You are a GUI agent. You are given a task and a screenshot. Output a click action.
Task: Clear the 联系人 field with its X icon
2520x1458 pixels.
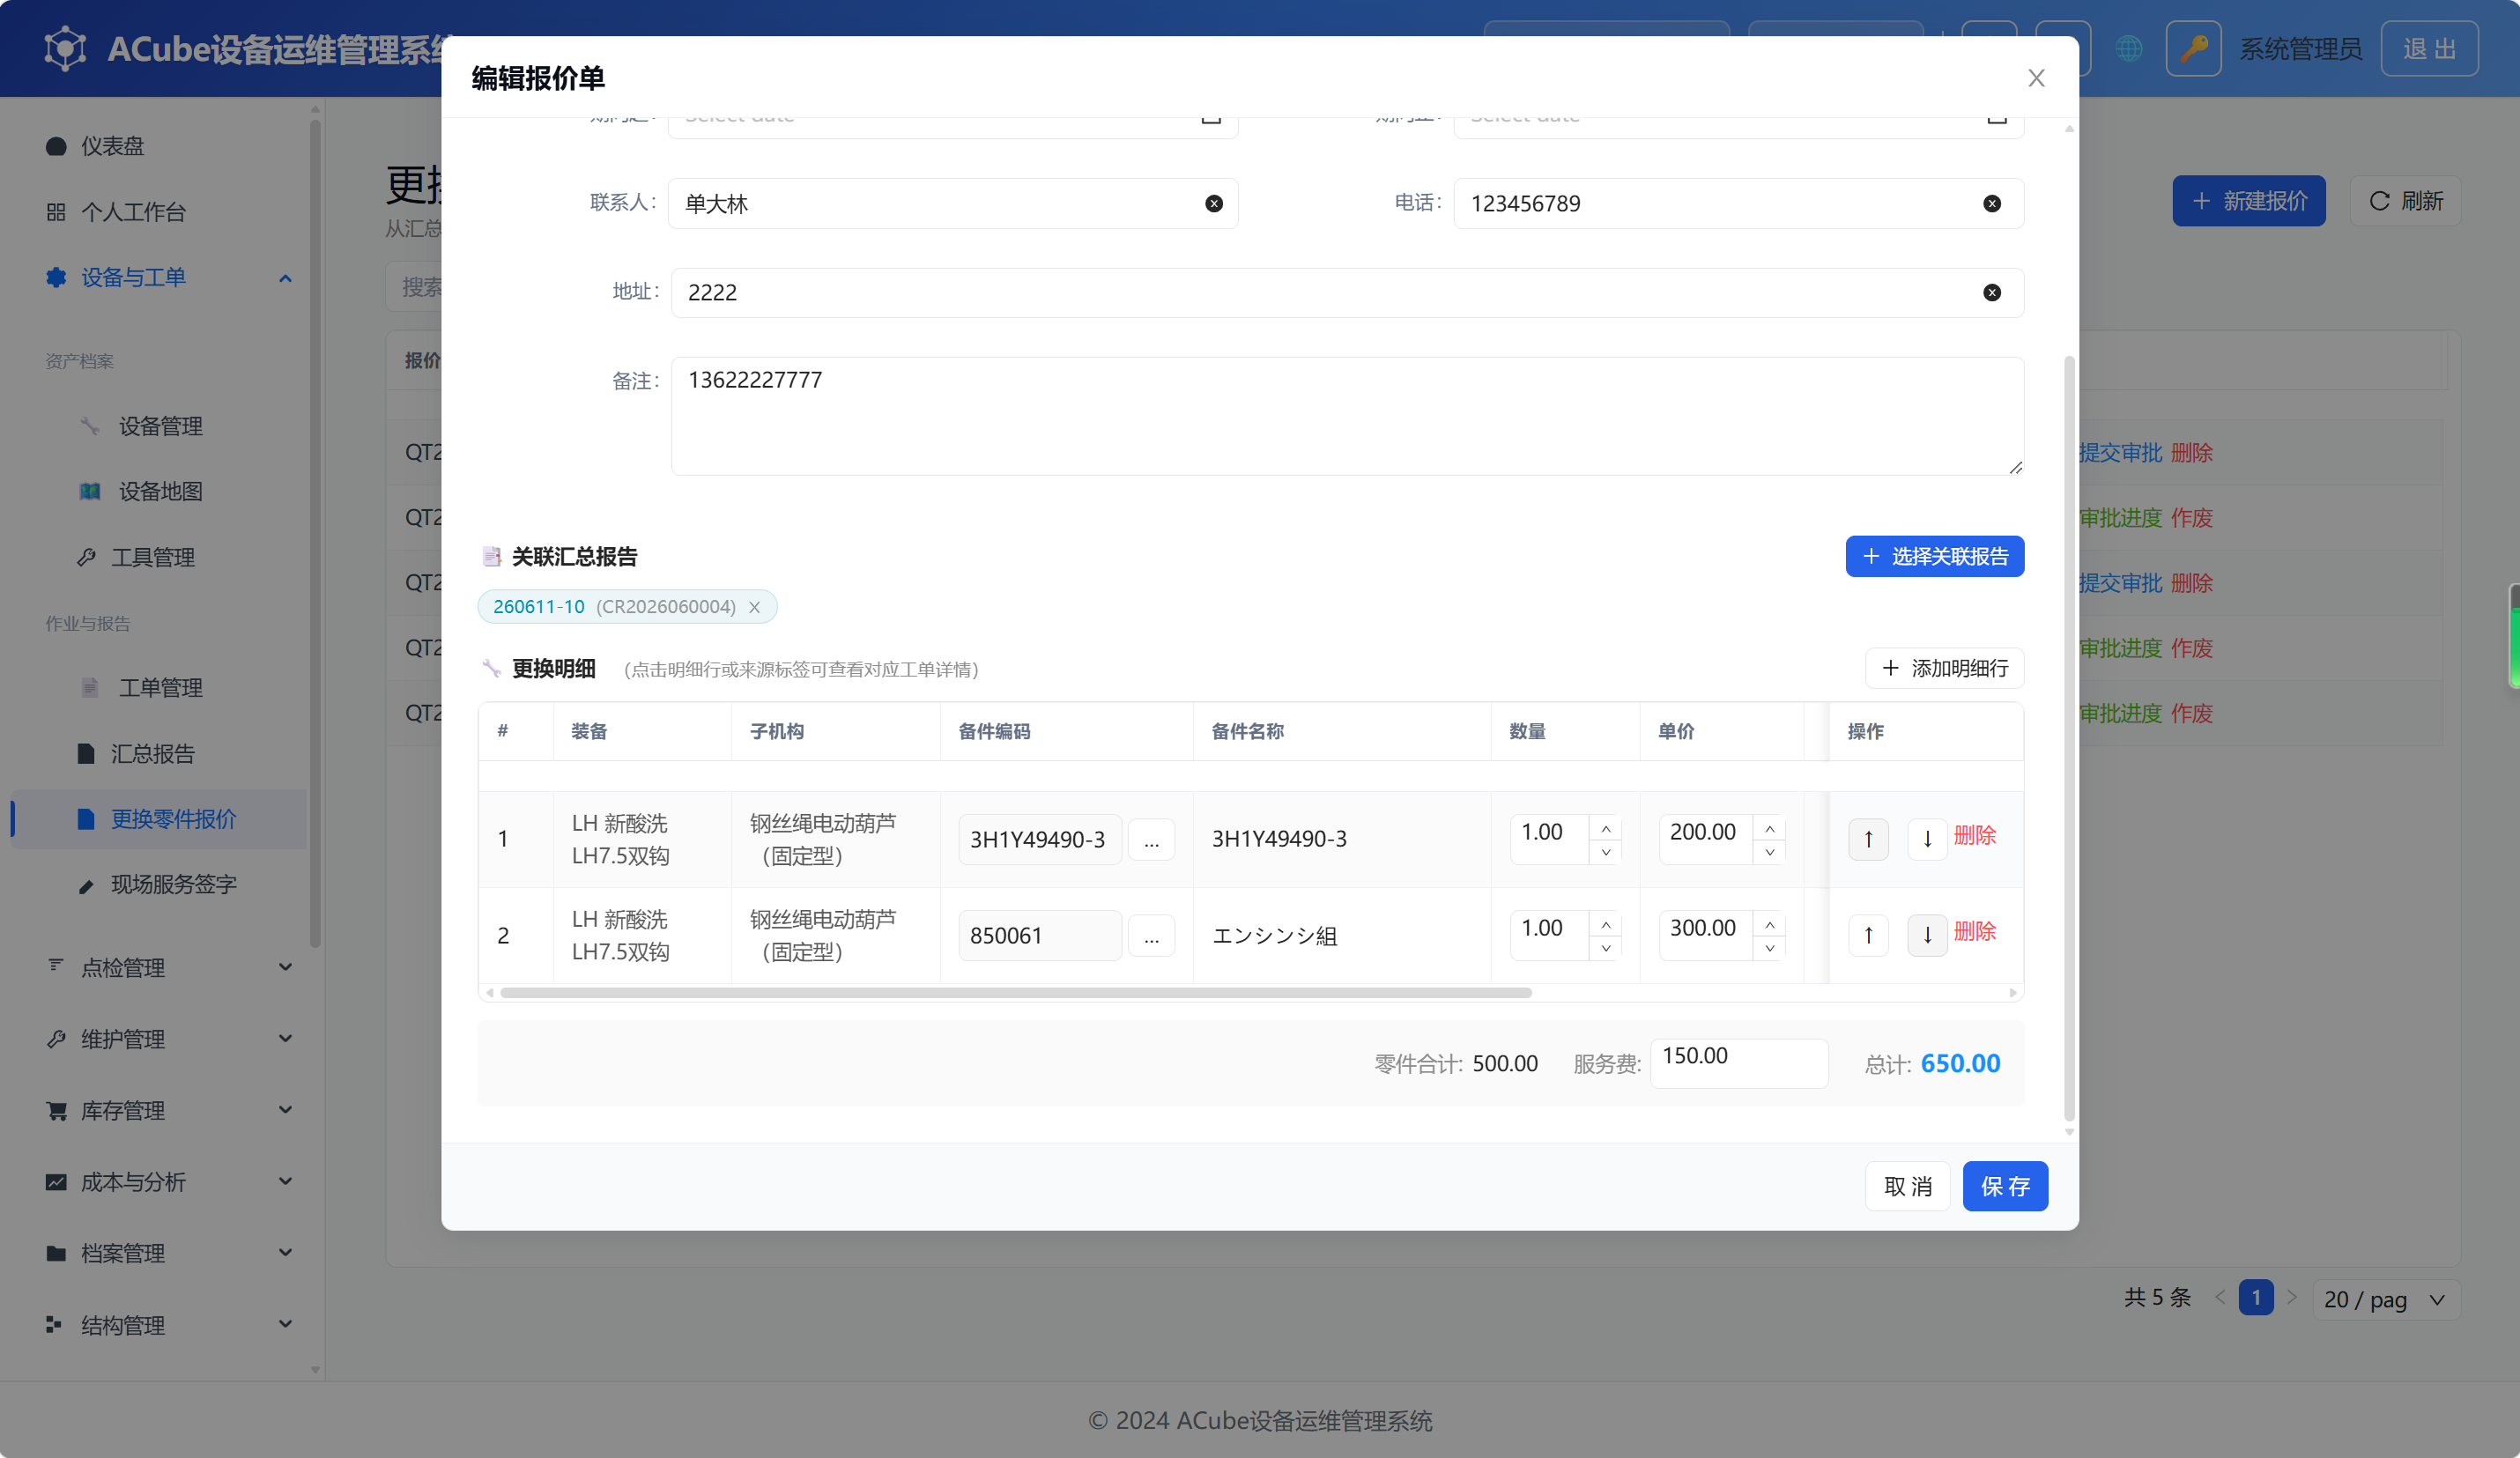1213,204
